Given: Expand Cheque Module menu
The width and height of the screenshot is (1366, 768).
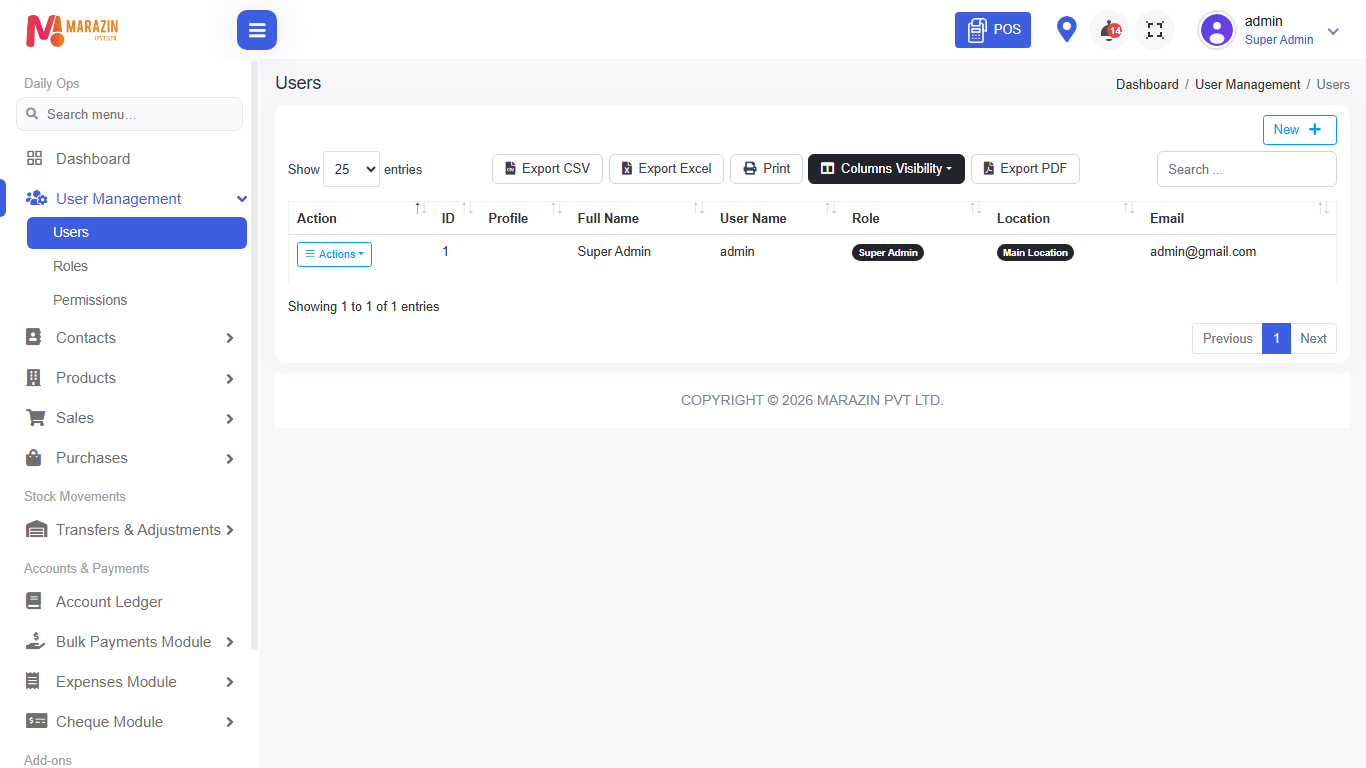Looking at the screenshot, I should [x=129, y=722].
